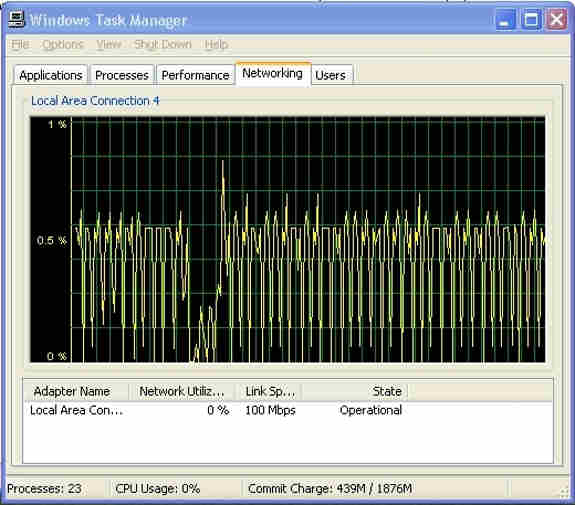Image resolution: width=575 pixels, height=505 pixels.
Task: Open the Shut Down menu
Action: coord(162,44)
